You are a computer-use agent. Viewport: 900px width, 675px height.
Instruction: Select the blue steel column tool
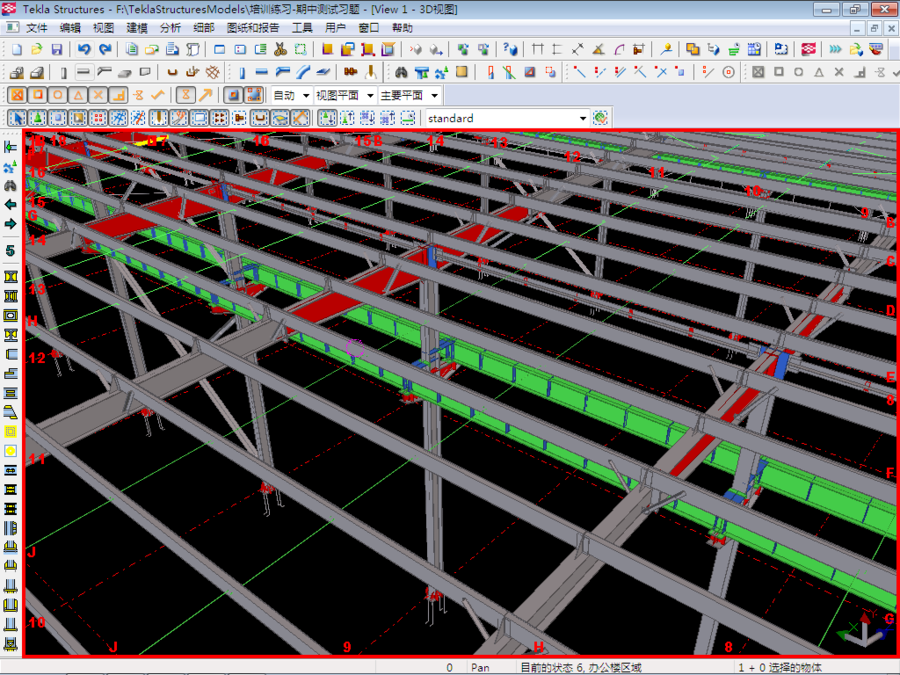point(242,72)
